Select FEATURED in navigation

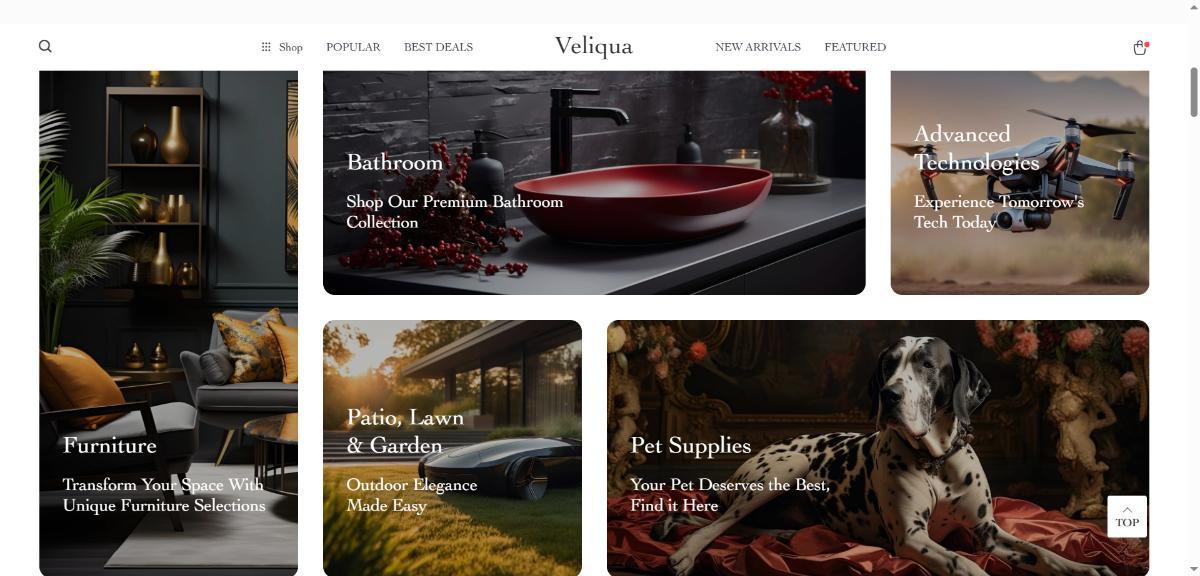pos(855,47)
